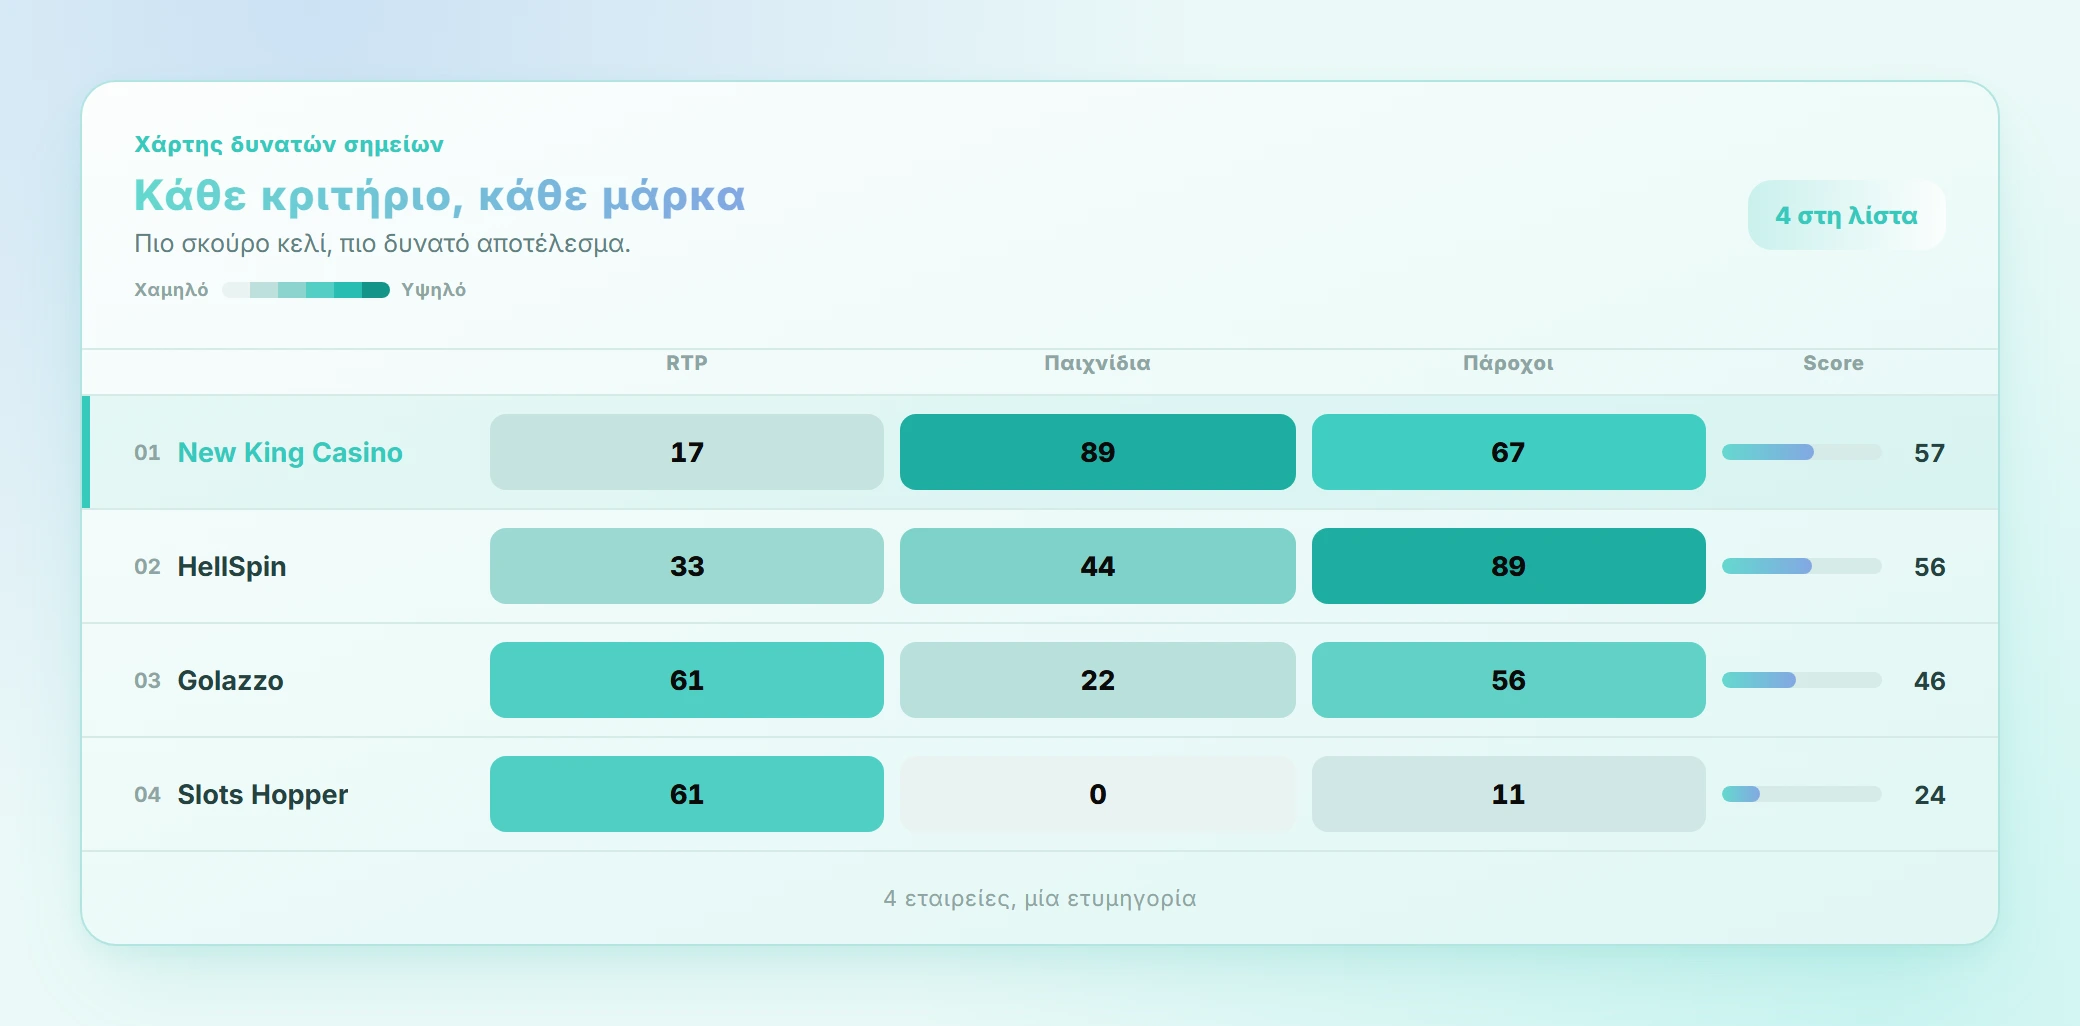Click the RTP column header

(x=687, y=363)
